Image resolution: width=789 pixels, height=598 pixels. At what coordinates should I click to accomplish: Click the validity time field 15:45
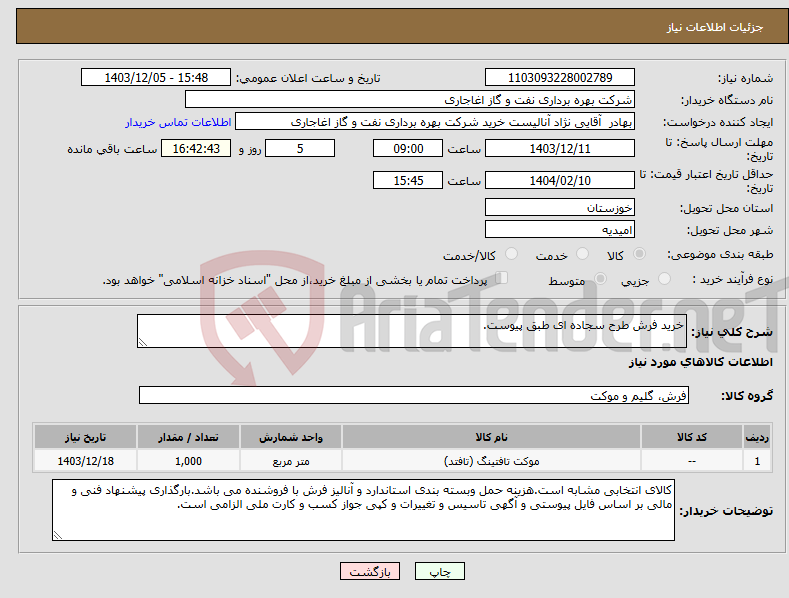pyautogui.click(x=408, y=180)
